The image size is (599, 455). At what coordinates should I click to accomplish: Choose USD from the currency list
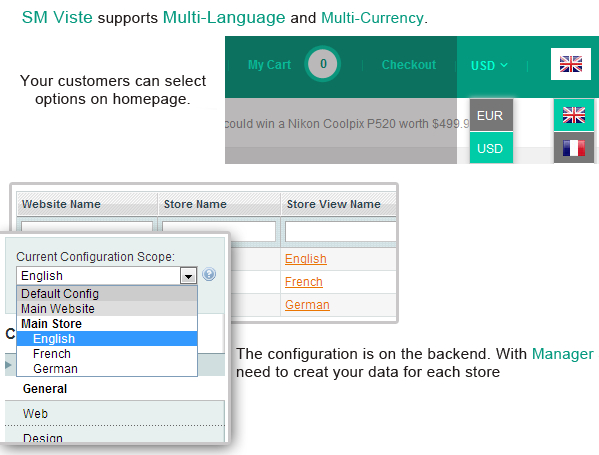pos(491,148)
